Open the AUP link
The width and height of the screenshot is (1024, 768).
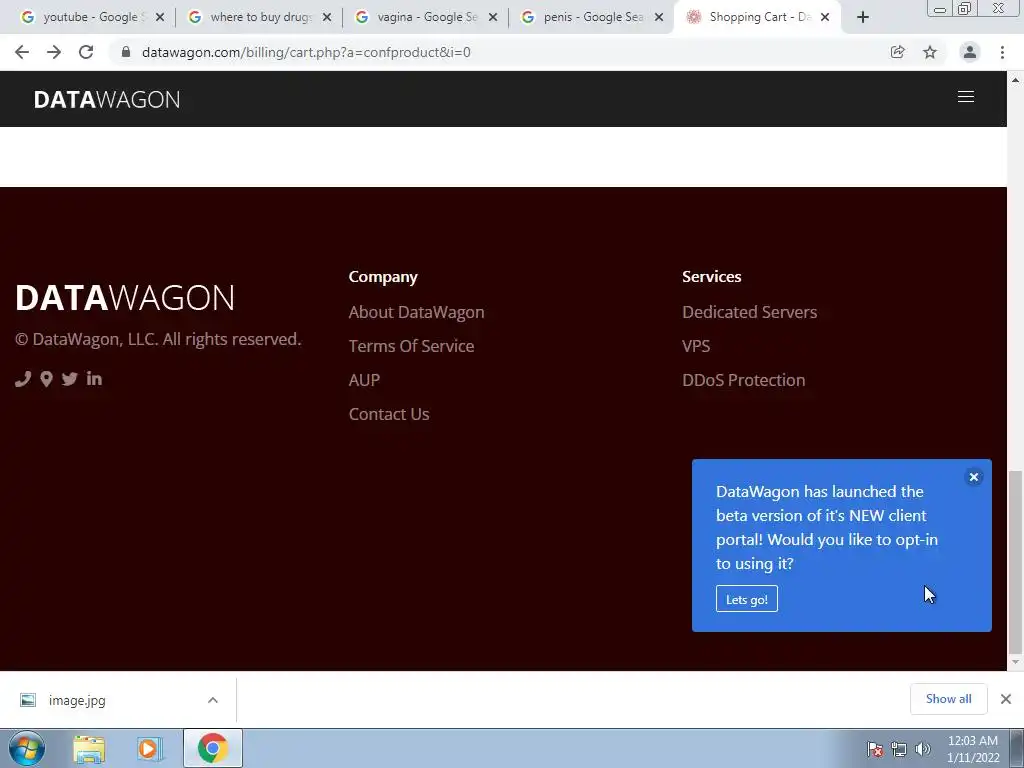[x=364, y=380]
